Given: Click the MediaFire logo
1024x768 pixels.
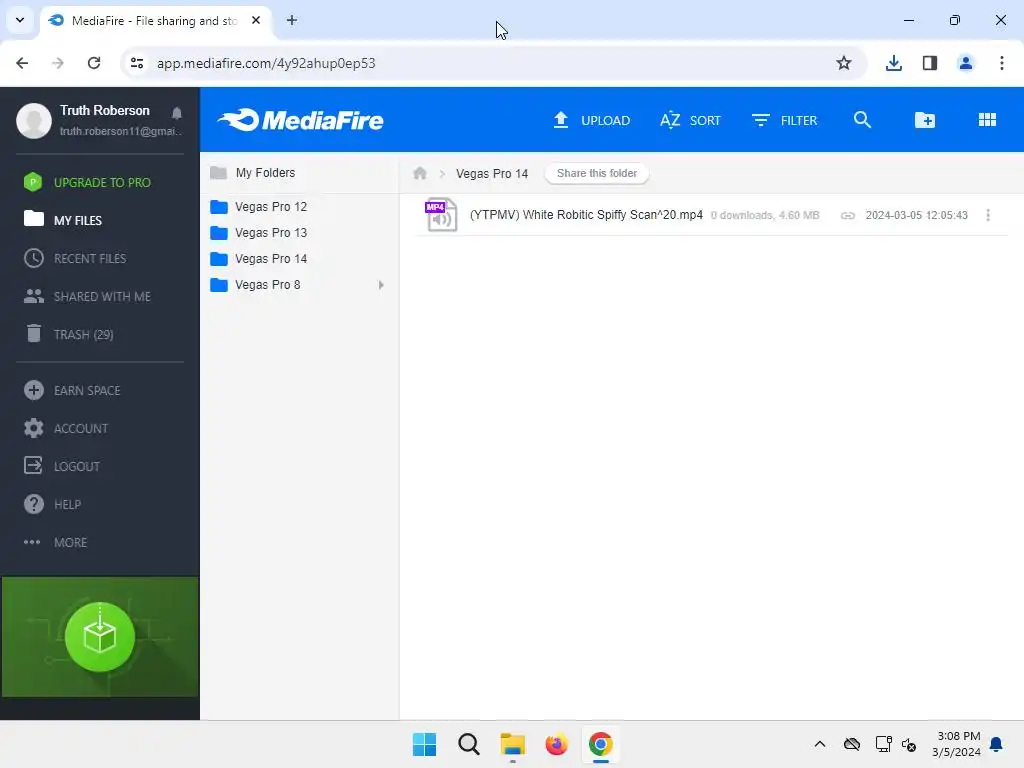Looking at the screenshot, I should 300,120.
